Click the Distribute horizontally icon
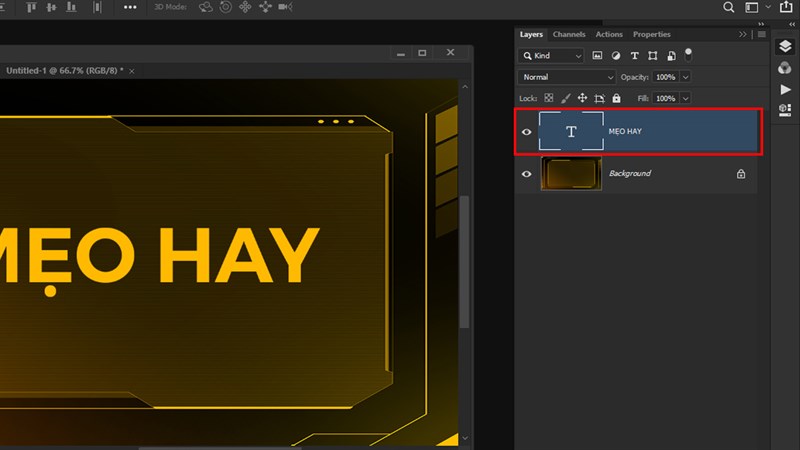Viewport: 800px width, 450px height. coord(97,7)
